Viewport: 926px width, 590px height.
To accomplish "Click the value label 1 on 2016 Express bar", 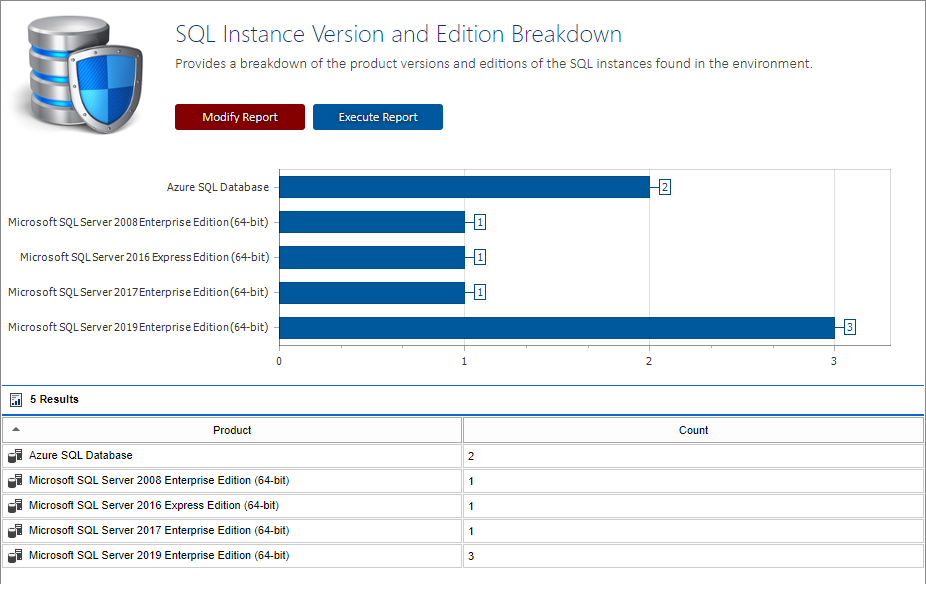I will pos(480,257).
